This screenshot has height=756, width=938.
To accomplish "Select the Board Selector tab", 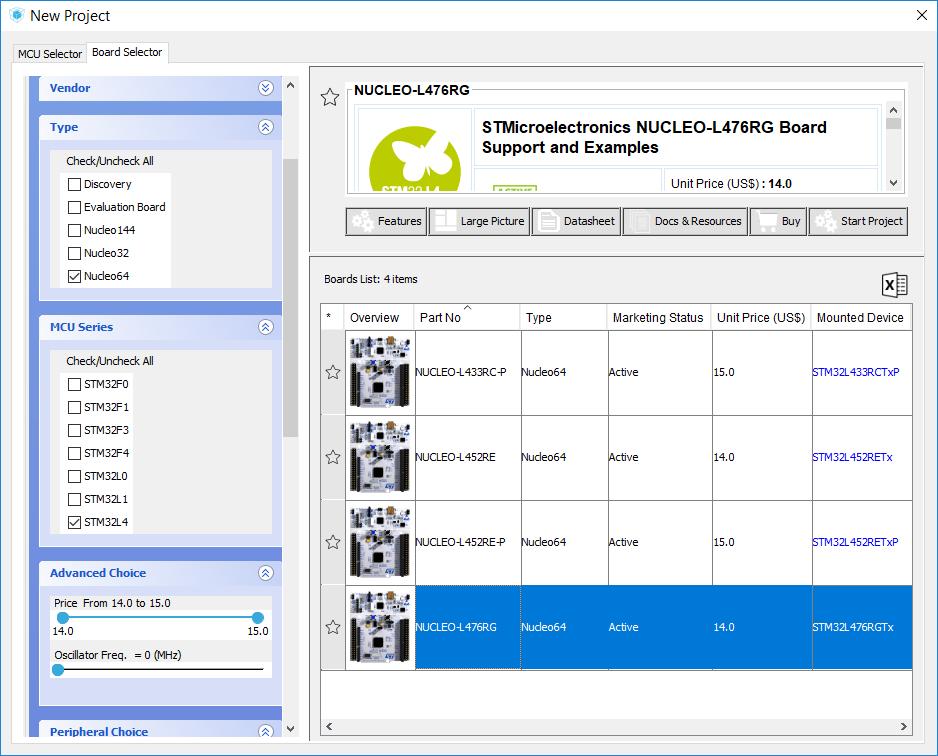I will 127,52.
